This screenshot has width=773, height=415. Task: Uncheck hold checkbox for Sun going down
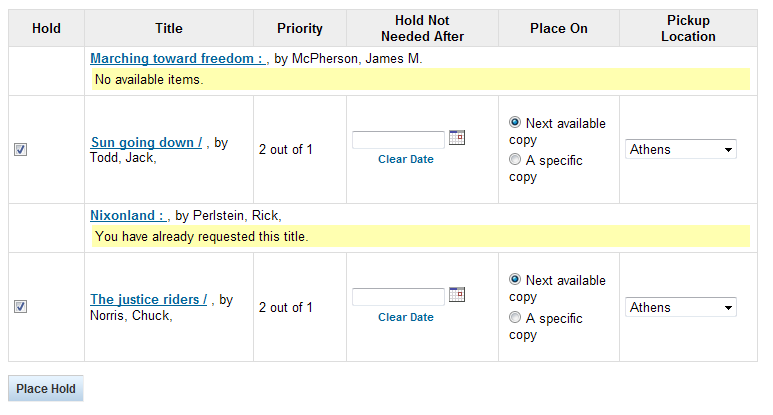21,149
